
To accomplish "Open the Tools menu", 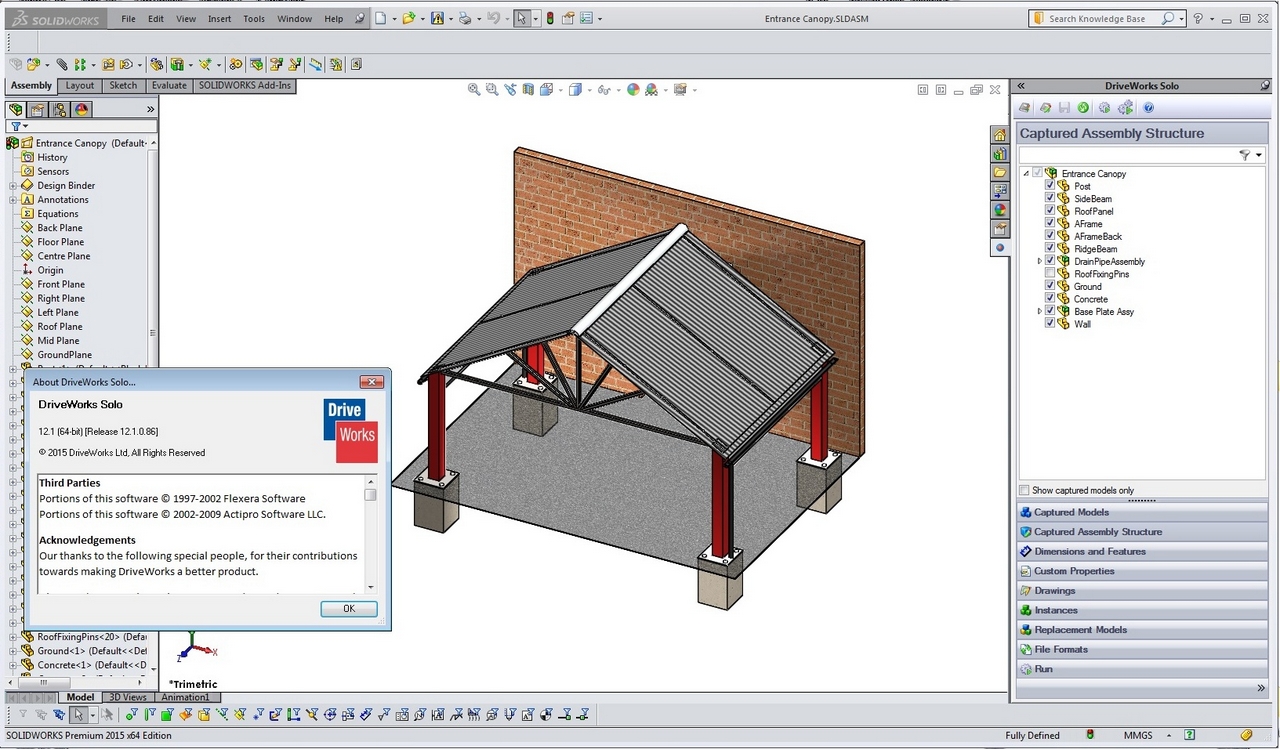I will tap(254, 18).
